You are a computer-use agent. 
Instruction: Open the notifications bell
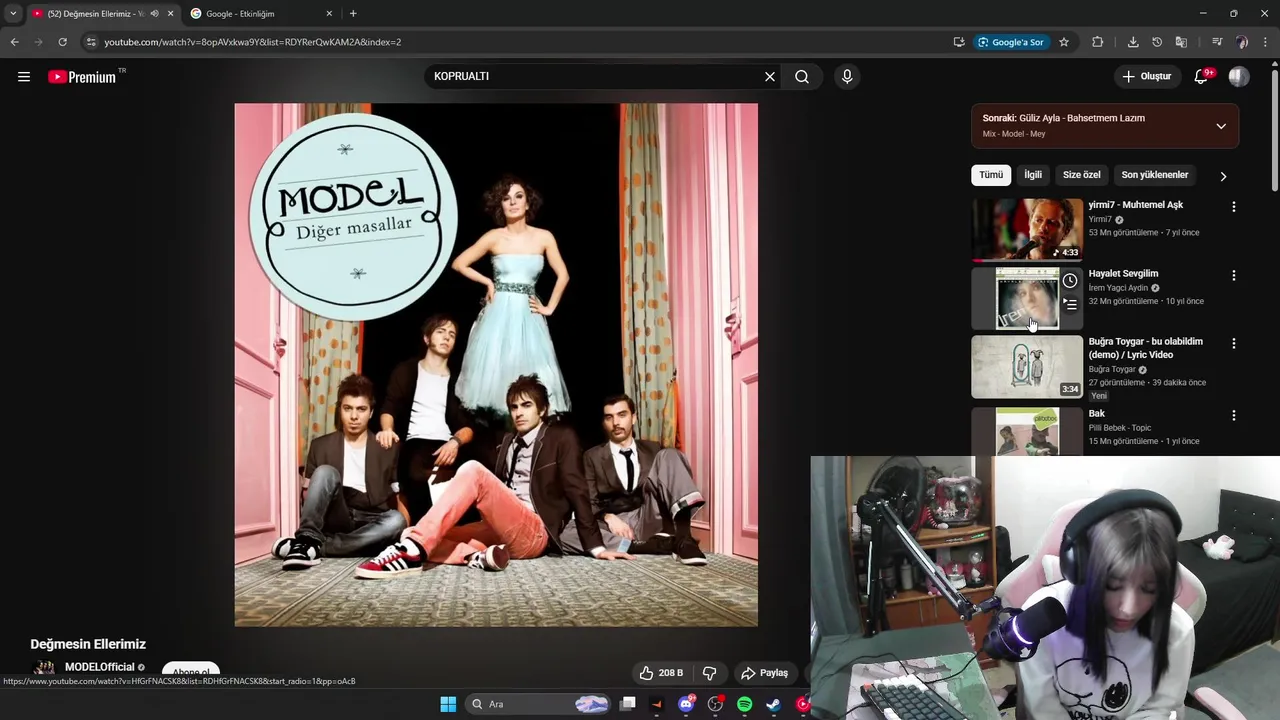coord(1202,77)
